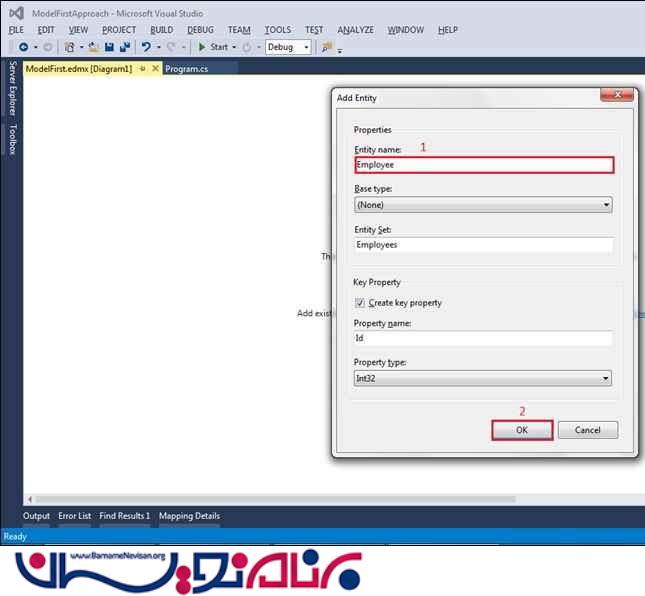645x596 pixels.
Task: Toggle the Create key property checkbox
Action: coord(360,303)
